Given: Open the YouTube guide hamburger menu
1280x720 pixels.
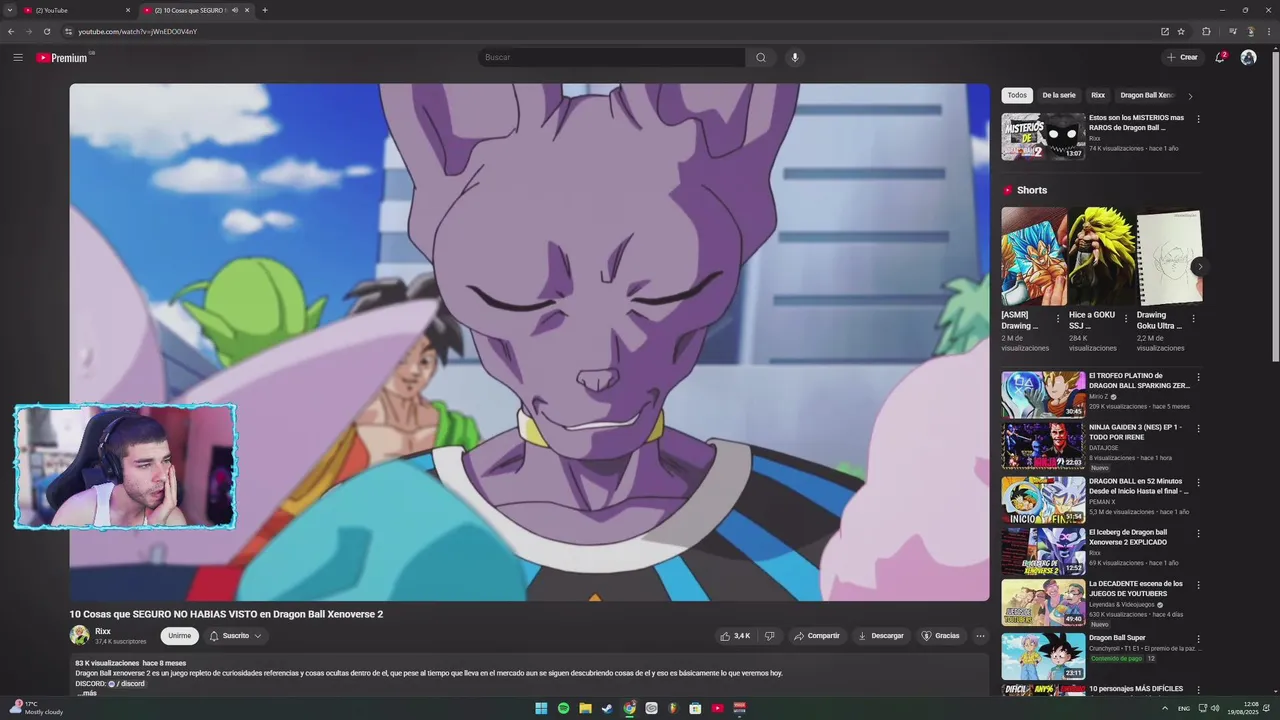Looking at the screenshot, I should pos(18,57).
